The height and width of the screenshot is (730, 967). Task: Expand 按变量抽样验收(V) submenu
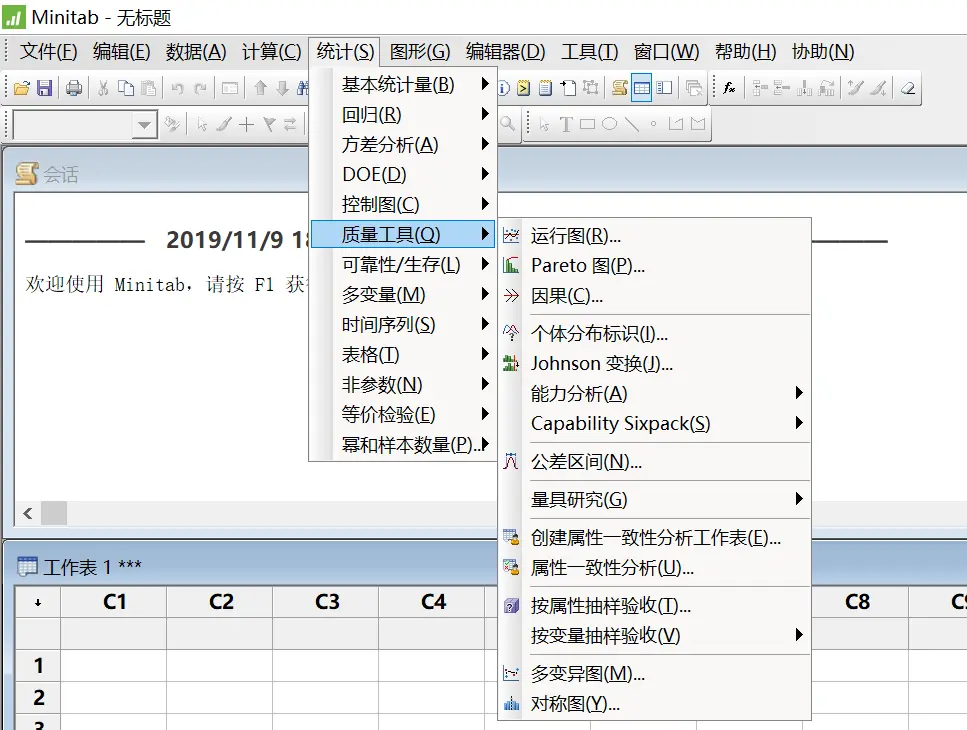[654, 636]
